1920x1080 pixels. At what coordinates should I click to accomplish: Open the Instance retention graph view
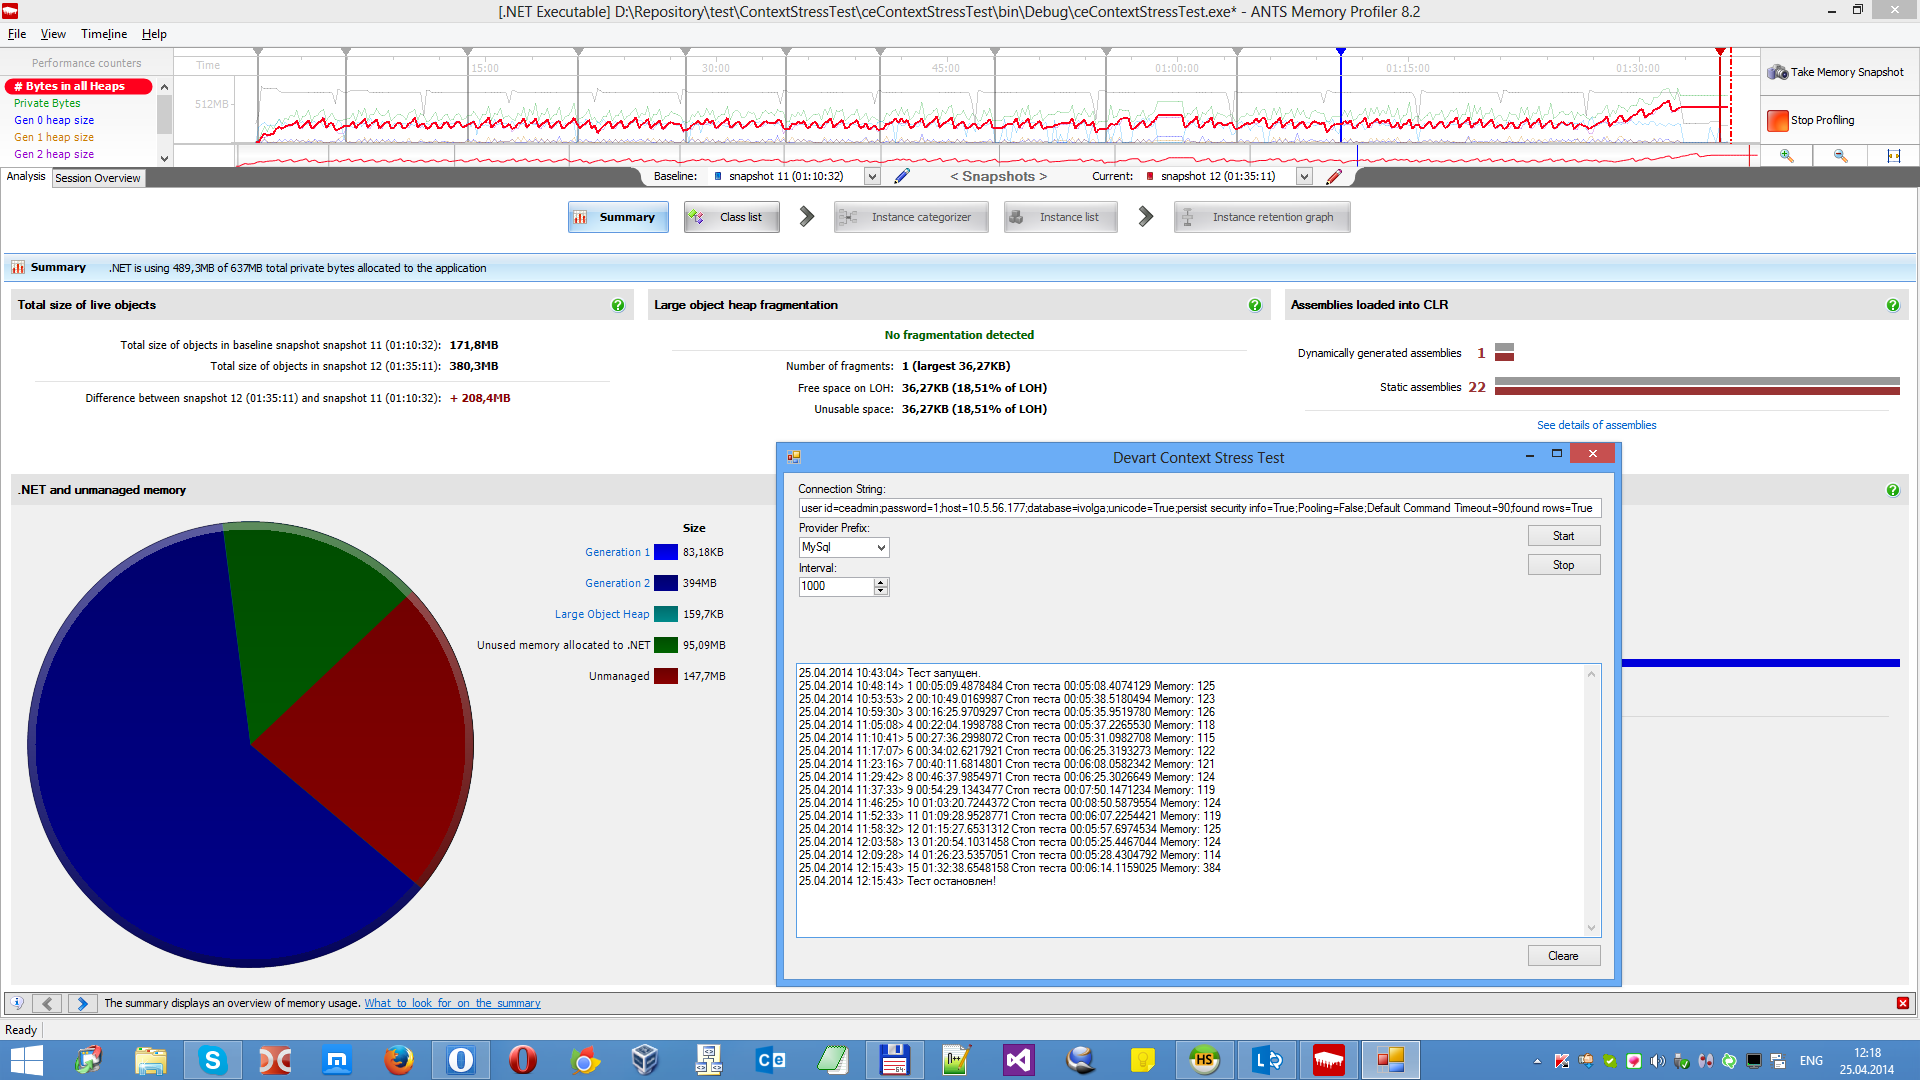1262,217
